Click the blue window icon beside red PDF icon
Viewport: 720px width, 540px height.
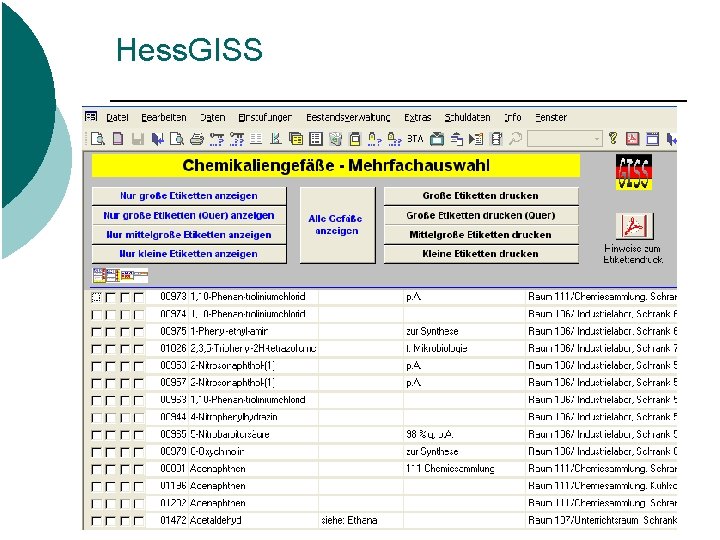652,139
